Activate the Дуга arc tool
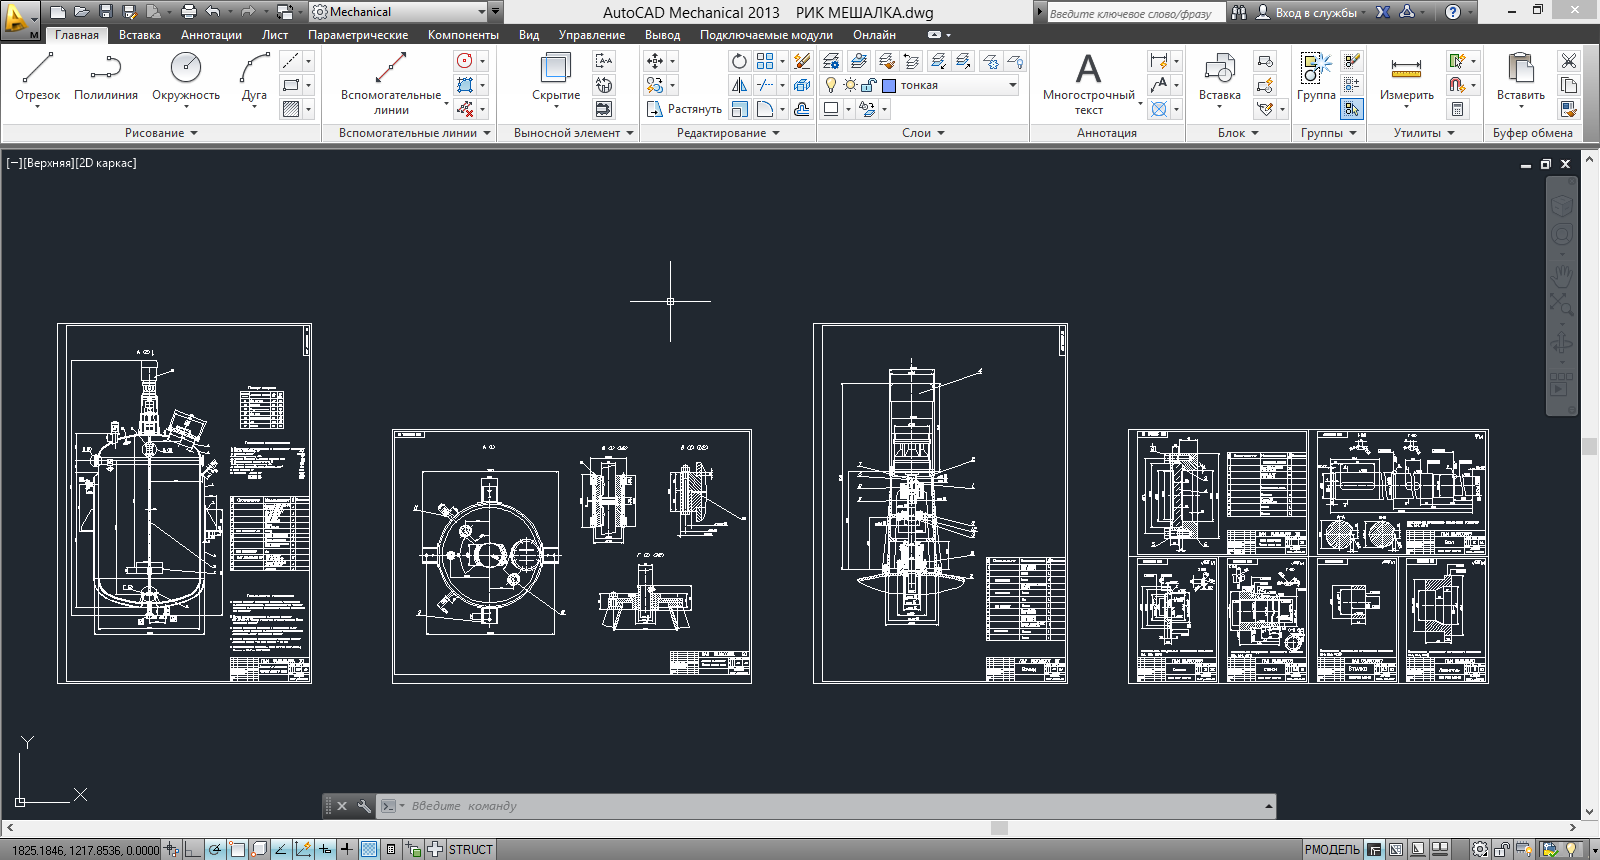Viewport: 1600px width, 860px height. pos(254,77)
